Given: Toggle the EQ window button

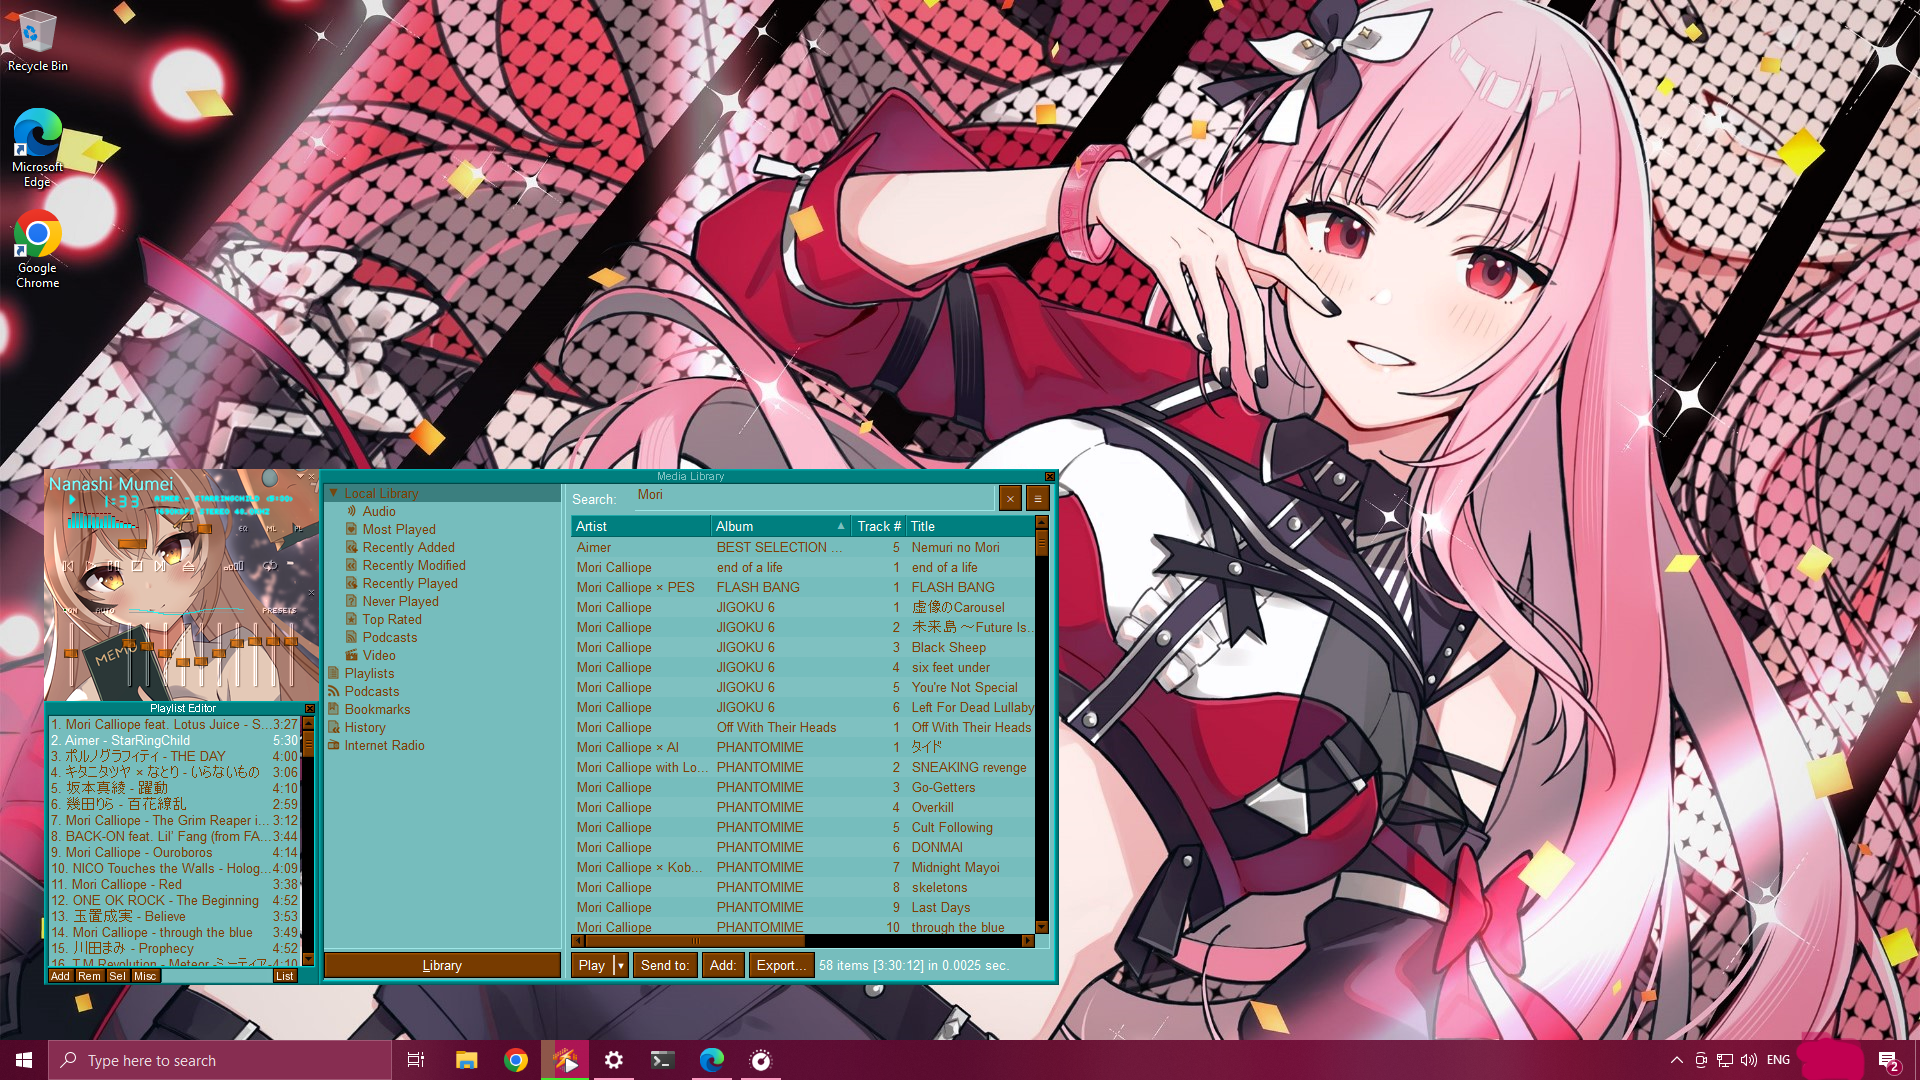Looking at the screenshot, I should (243, 528).
